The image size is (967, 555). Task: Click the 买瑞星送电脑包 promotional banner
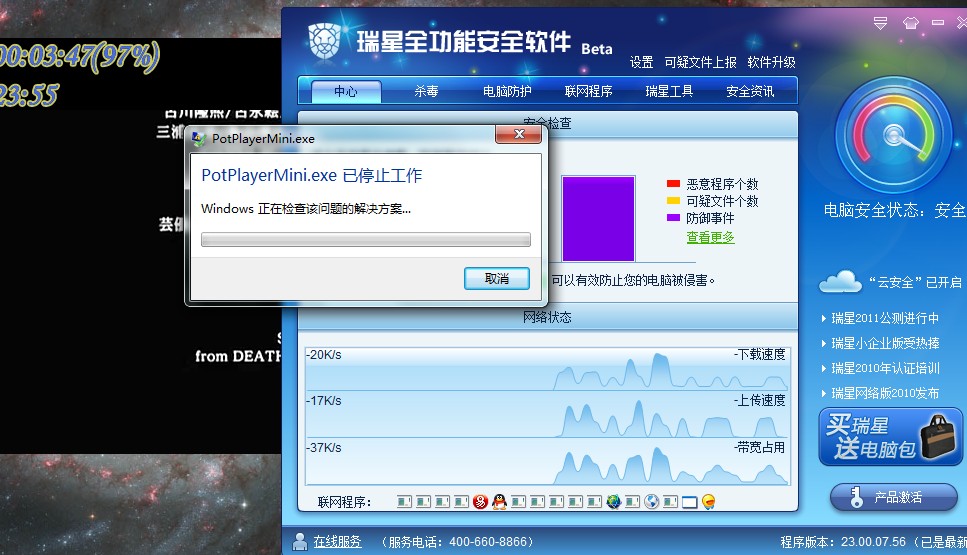(891, 437)
